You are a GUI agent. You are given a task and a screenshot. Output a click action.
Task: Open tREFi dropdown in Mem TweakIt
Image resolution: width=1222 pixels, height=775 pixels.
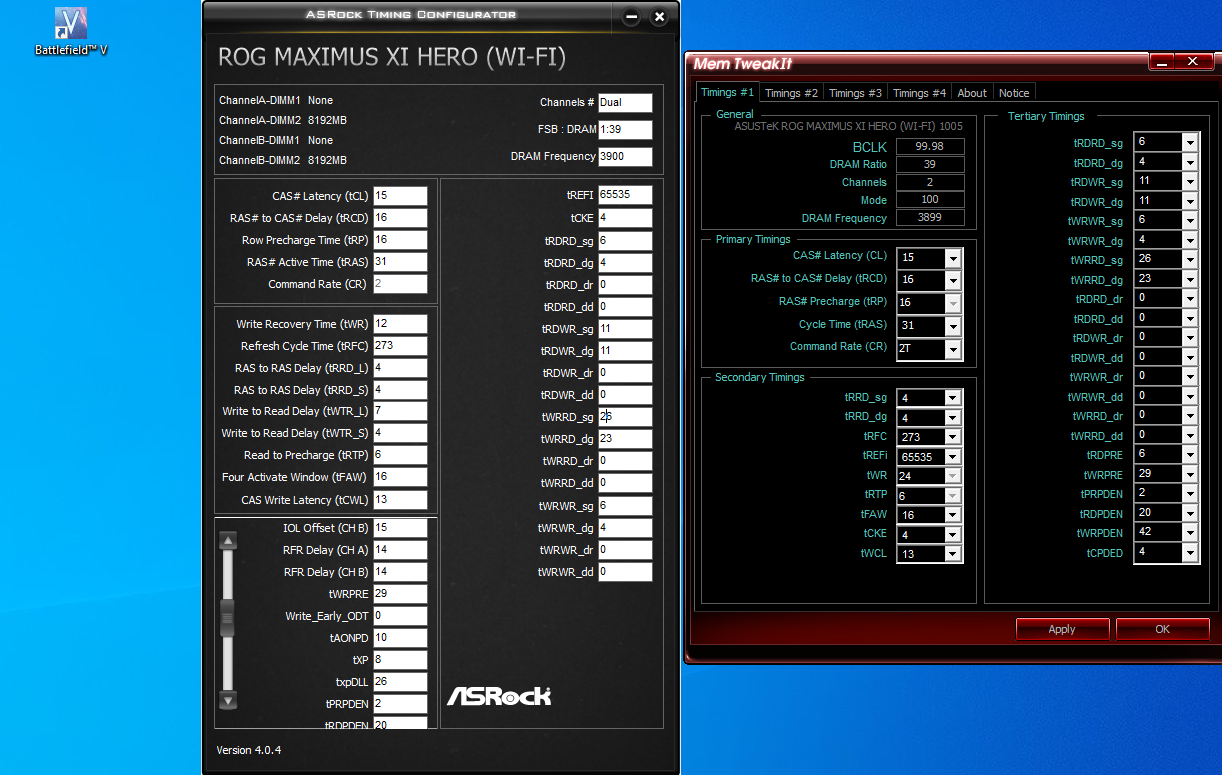(x=953, y=457)
